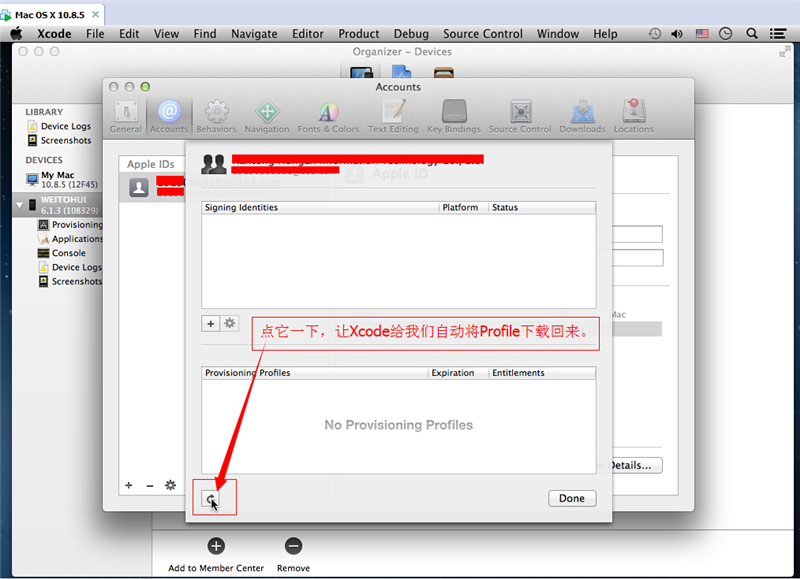Image resolution: width=800 pixels, height=579 pixels.
Task: Click the clock icon in the menu bar
Action: coord(726,34)
